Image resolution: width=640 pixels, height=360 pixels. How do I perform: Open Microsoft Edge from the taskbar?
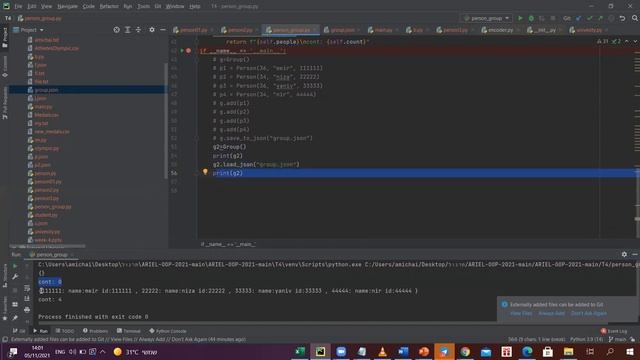click(527, 351)
